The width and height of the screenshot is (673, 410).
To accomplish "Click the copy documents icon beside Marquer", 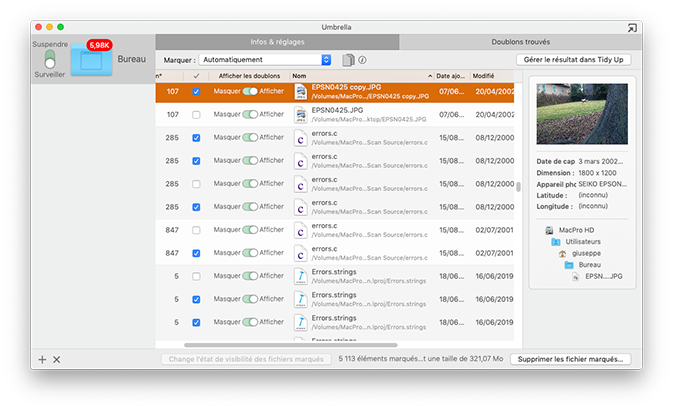I will (348, 60).
